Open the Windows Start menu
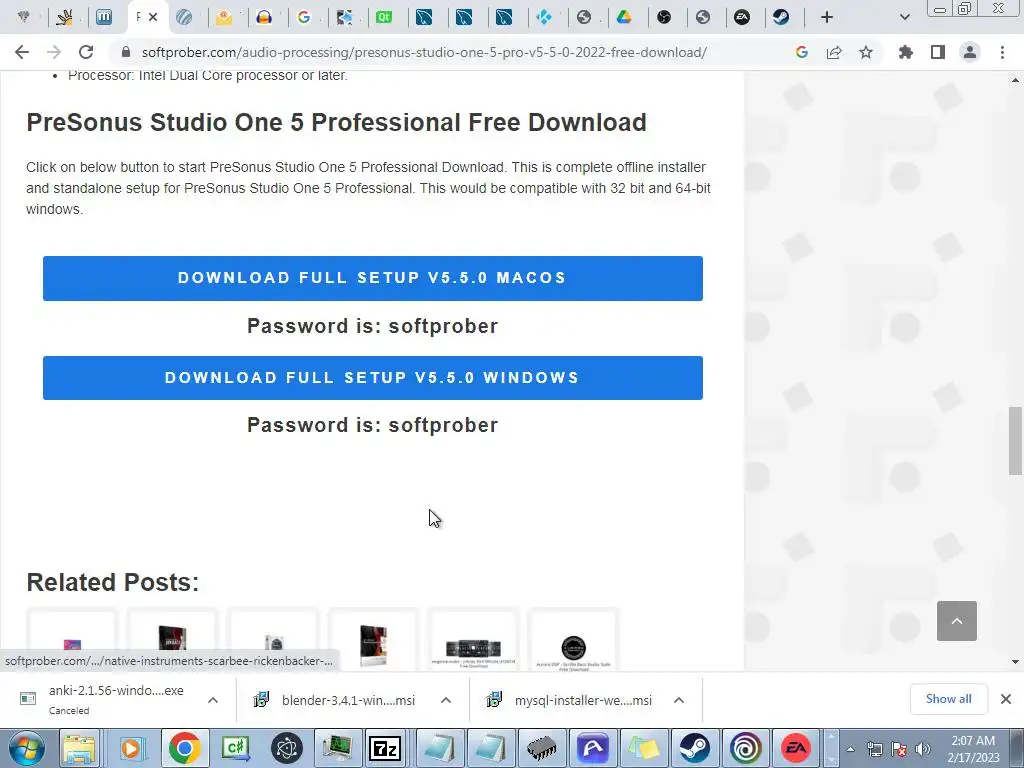This screenshot has height=768, width=1024. click(26, 748)
